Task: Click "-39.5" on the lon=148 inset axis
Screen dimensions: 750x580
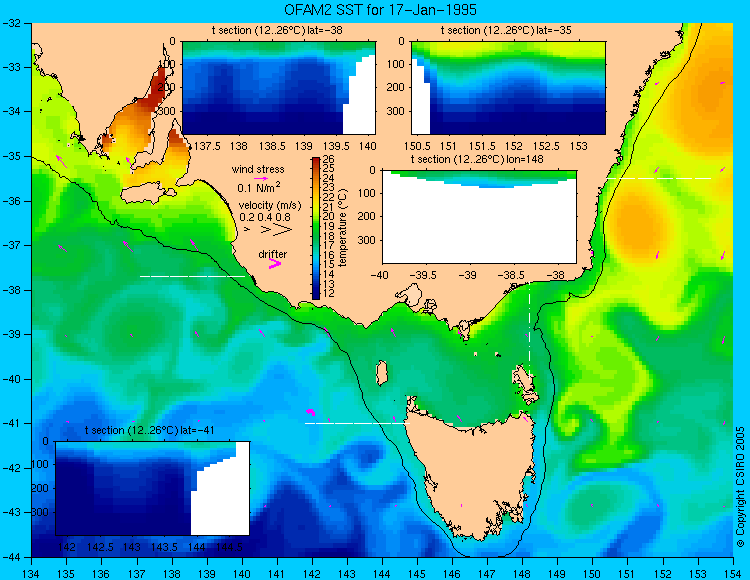Action: pyautogui.click(x=421, y=275)
